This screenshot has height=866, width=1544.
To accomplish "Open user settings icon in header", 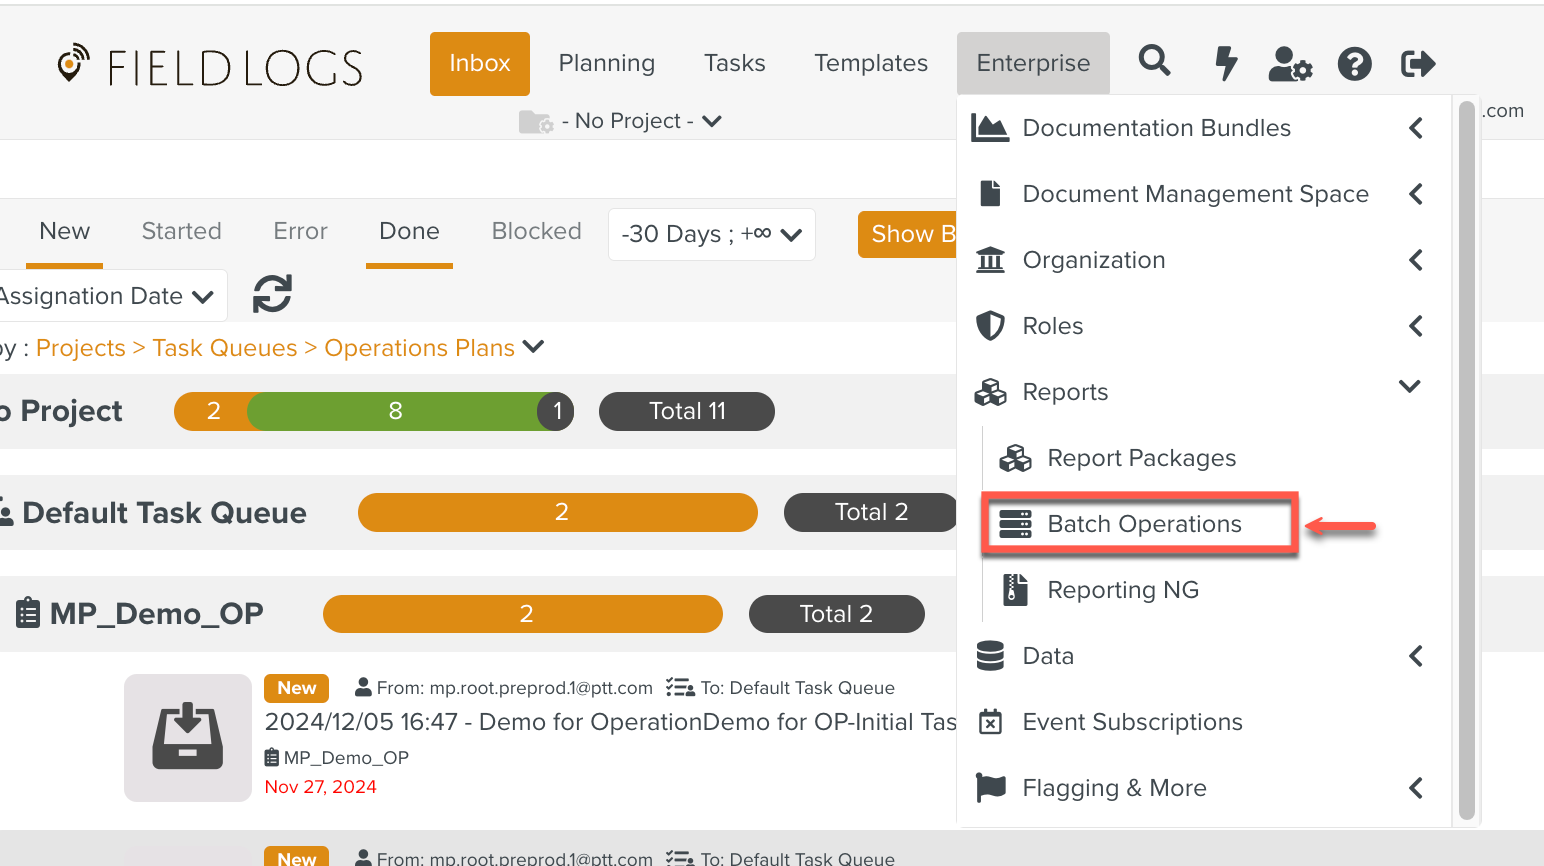I will (x=1289, y=64).
